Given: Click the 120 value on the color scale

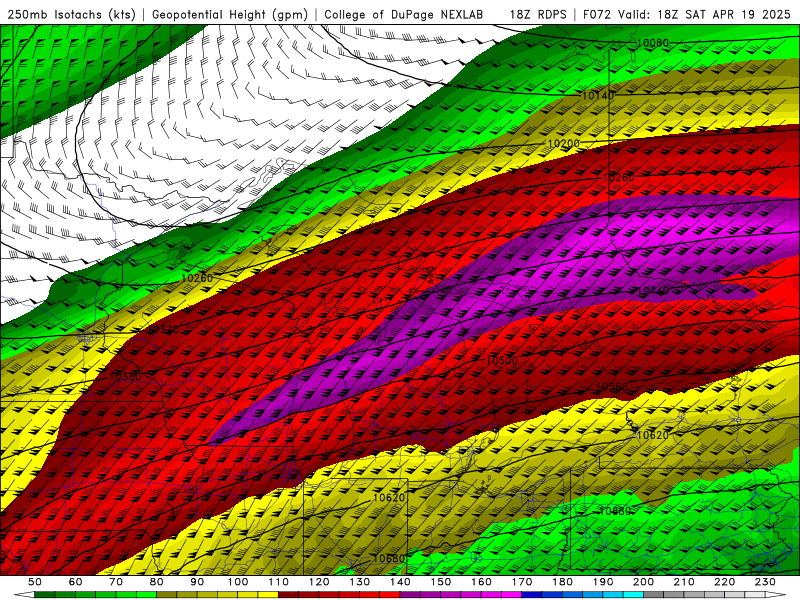Looking at the screenshot, I should [319, 582].
